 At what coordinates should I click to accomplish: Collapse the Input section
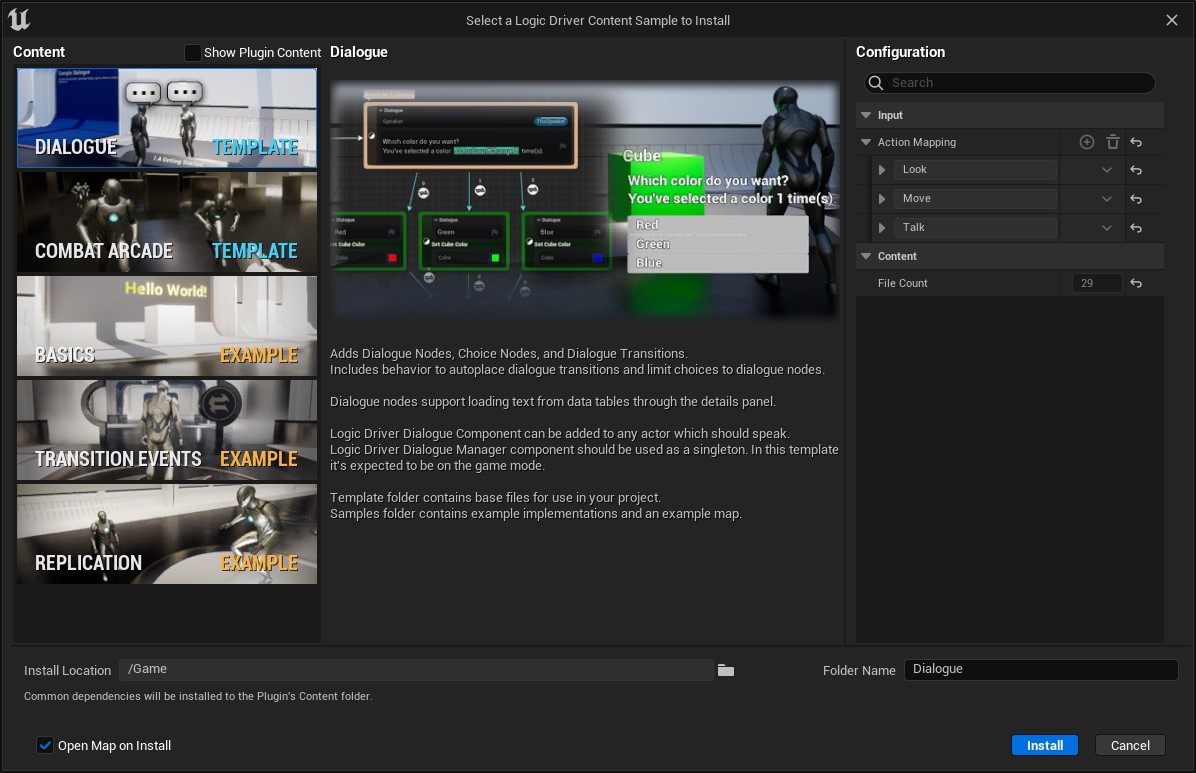pyautogui.click(x=866, y=115)
